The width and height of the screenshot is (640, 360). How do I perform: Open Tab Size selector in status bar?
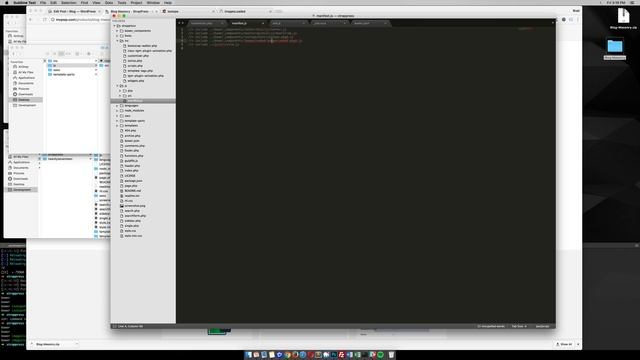coord(519,326)
